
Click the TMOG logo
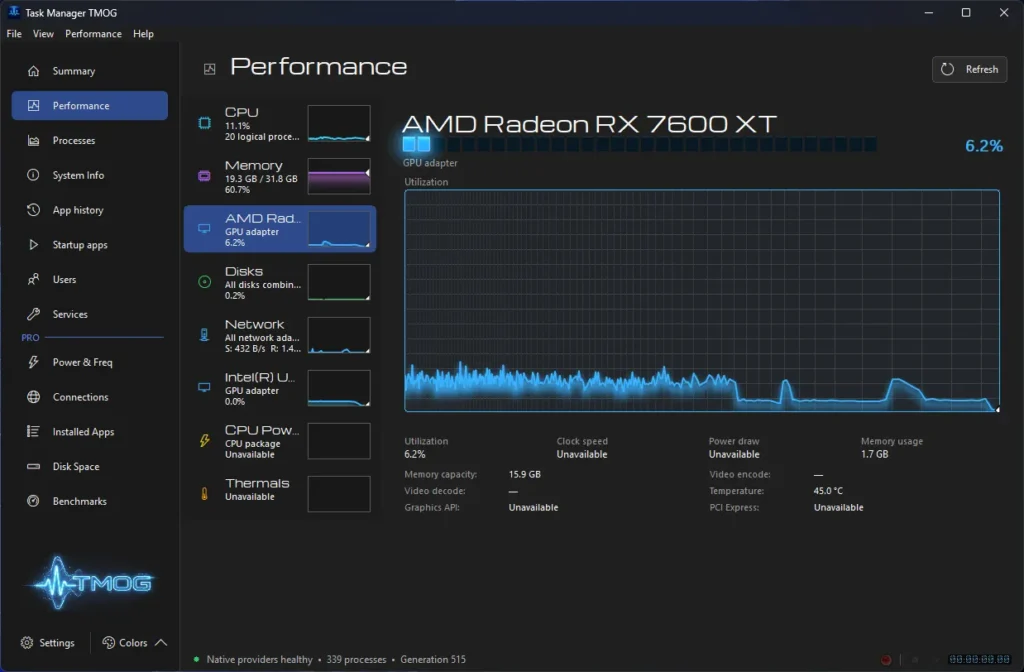[91, 583]
